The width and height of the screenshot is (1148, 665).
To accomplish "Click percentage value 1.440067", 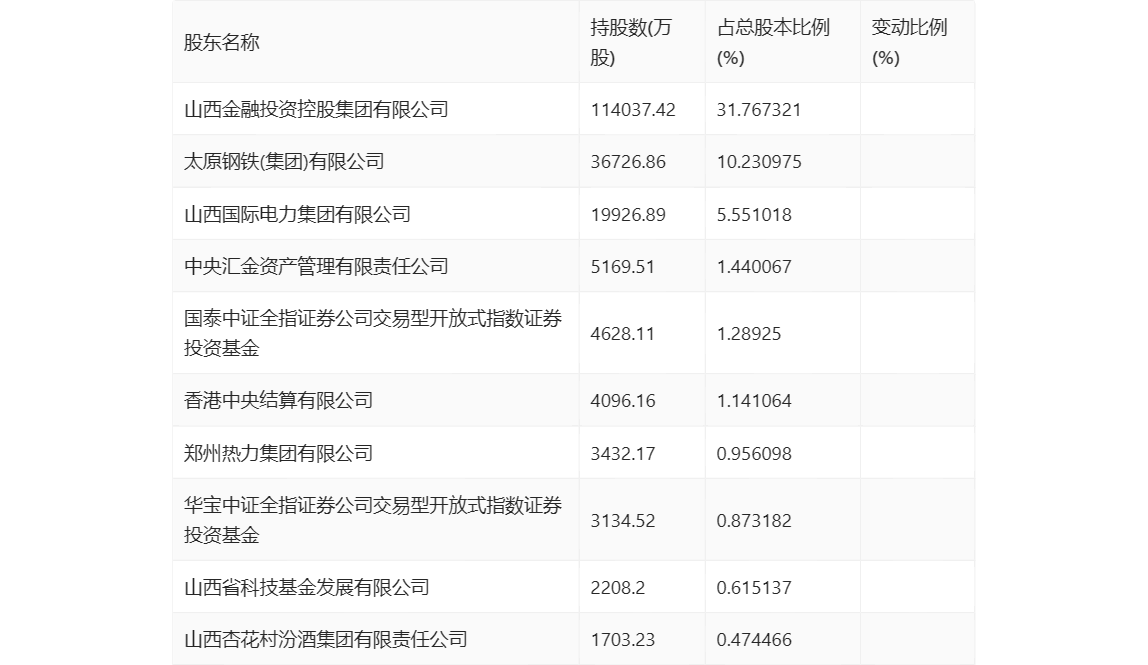I will (754, 267).
